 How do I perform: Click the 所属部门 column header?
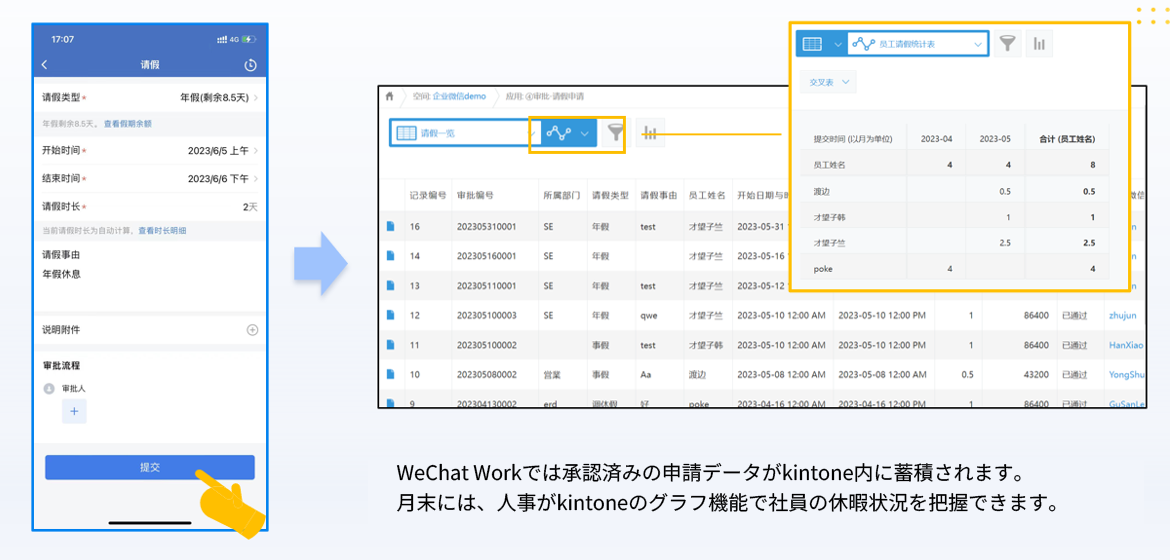point(563,196)
